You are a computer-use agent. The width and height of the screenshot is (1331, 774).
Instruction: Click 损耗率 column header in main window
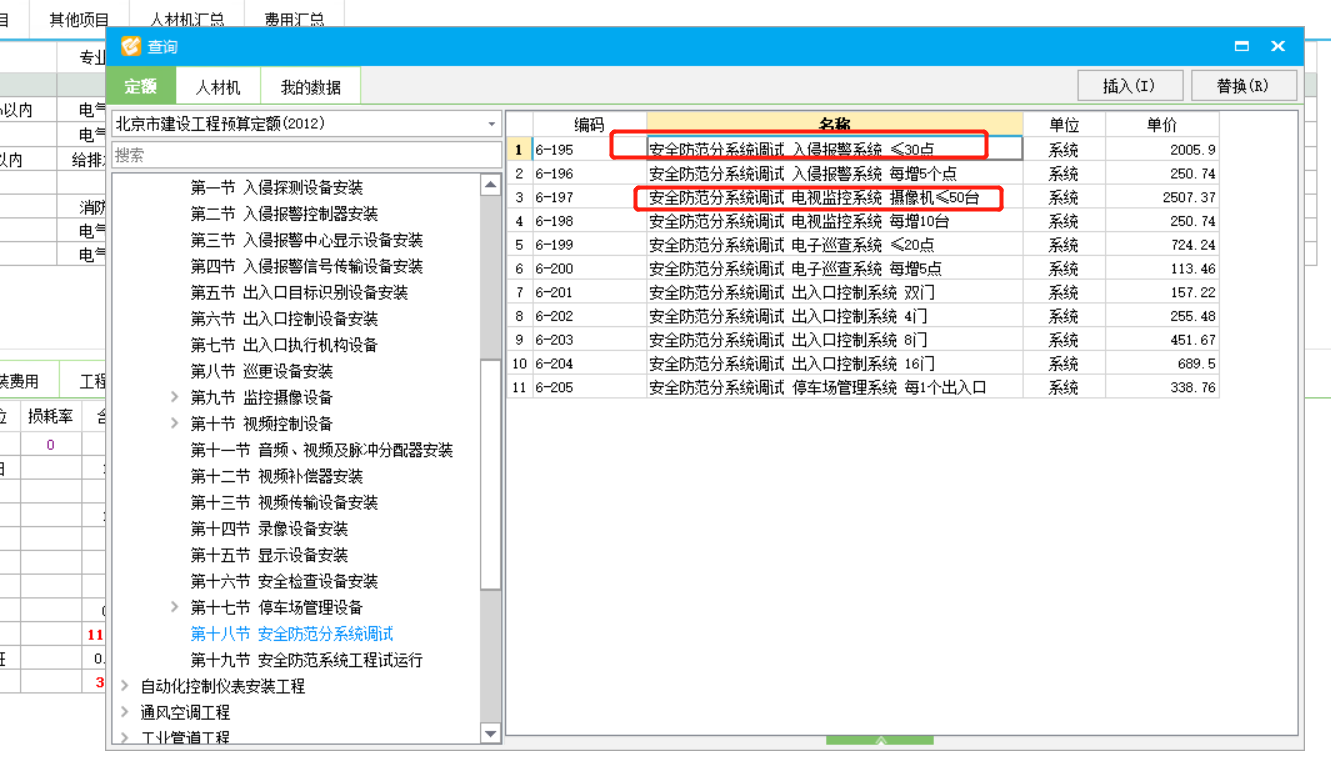pyautogui.click(x=49, y=415)
